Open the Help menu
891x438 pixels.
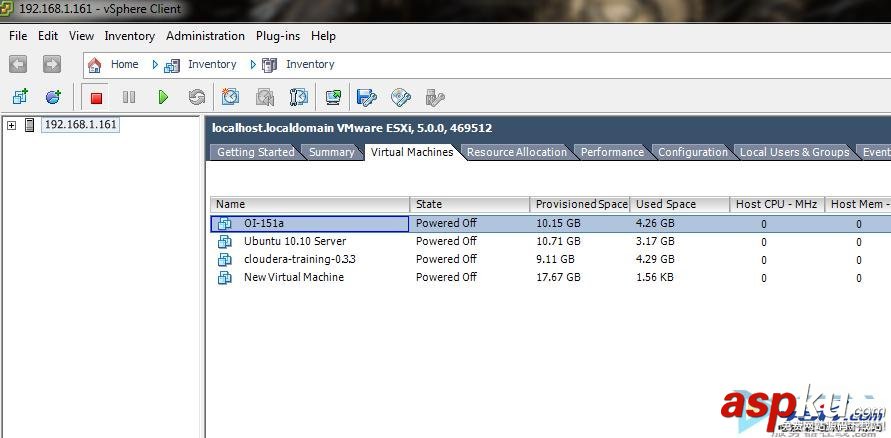coord(323,36)
